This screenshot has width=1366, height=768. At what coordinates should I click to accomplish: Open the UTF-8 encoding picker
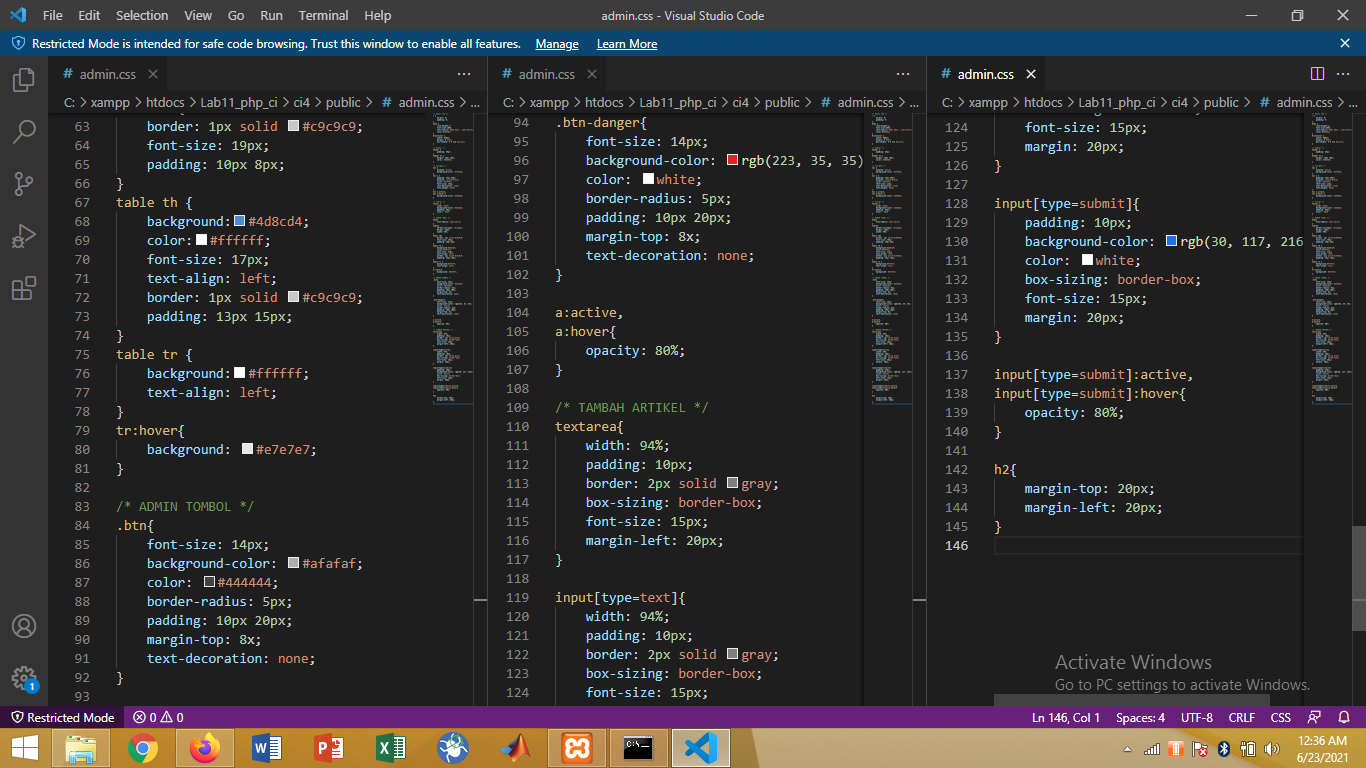(x=1196, y=717)
